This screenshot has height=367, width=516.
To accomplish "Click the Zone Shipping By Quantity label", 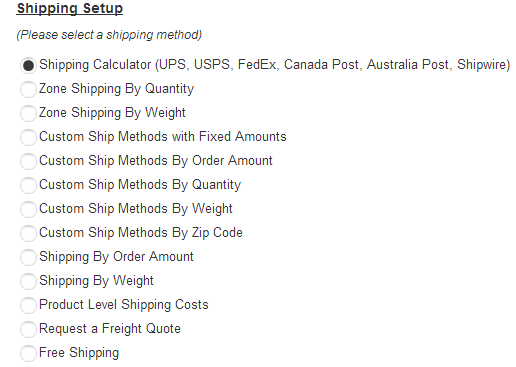I will [x=116, y=89].
